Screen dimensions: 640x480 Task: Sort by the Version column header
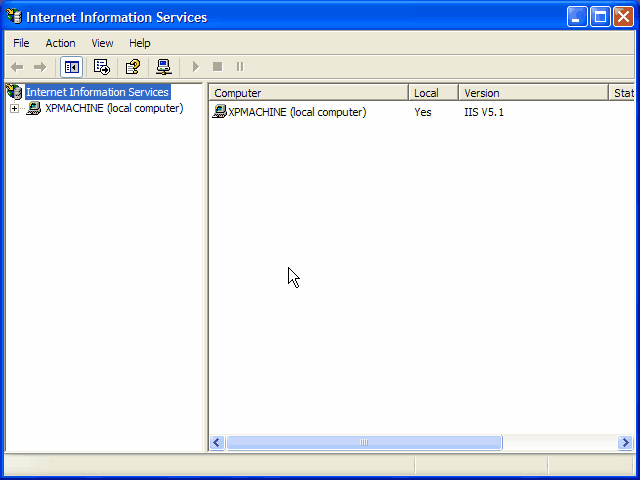(533, 93)
